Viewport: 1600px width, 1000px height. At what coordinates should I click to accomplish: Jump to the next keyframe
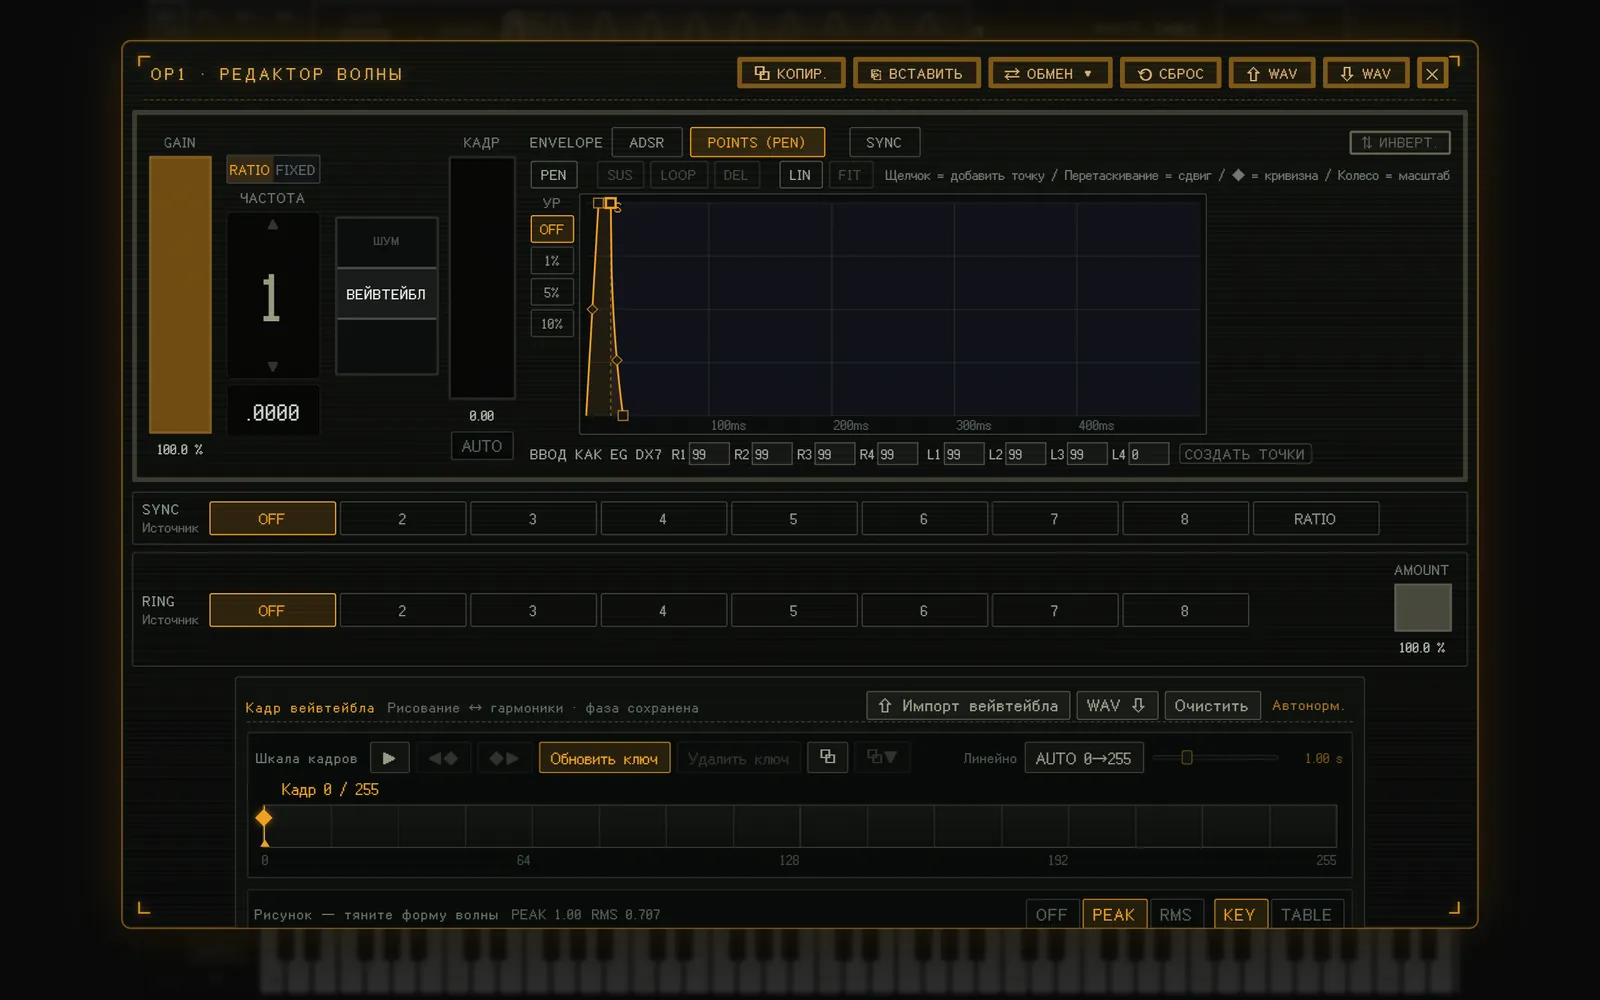tap(504, 758)
